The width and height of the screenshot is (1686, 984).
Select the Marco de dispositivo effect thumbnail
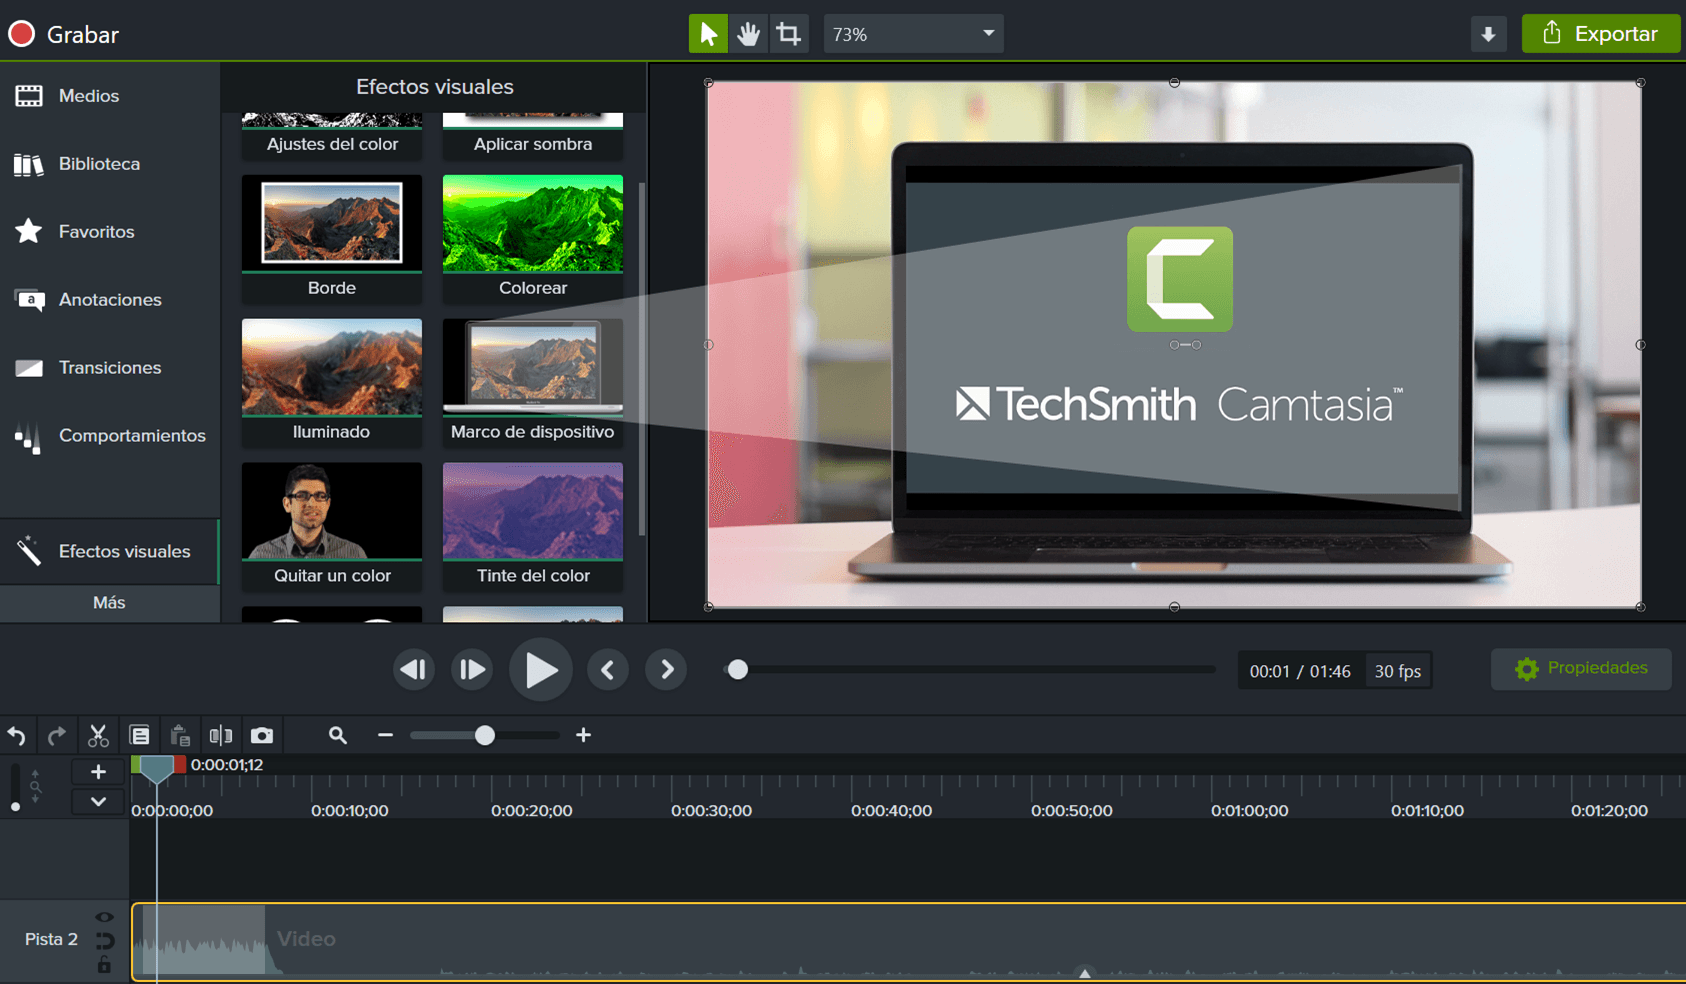532,367
